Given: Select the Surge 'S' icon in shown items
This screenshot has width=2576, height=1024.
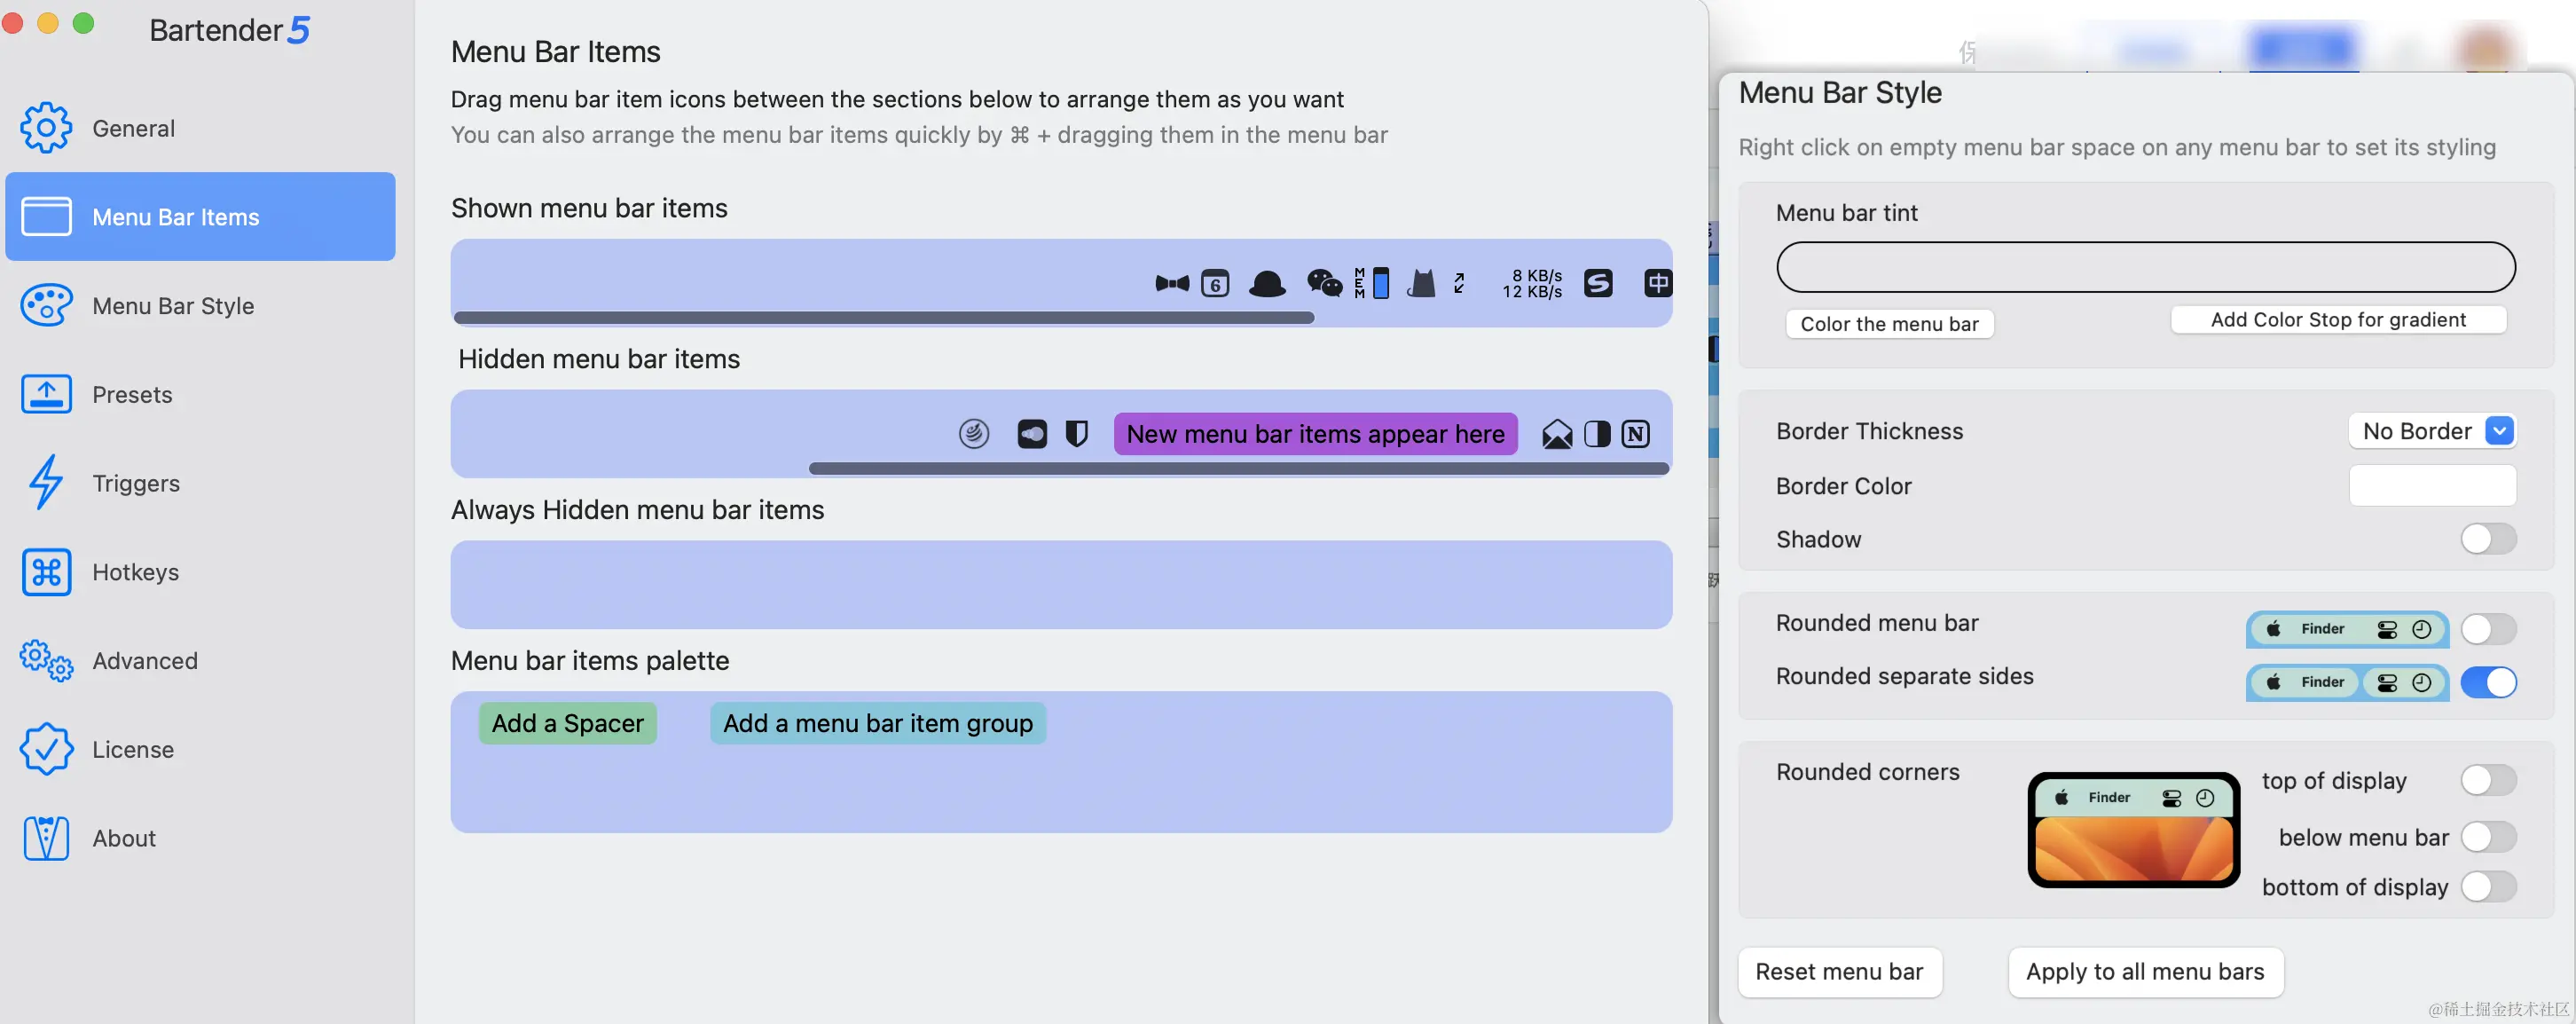Looking at the screenshot, I should coord(1598,283).
